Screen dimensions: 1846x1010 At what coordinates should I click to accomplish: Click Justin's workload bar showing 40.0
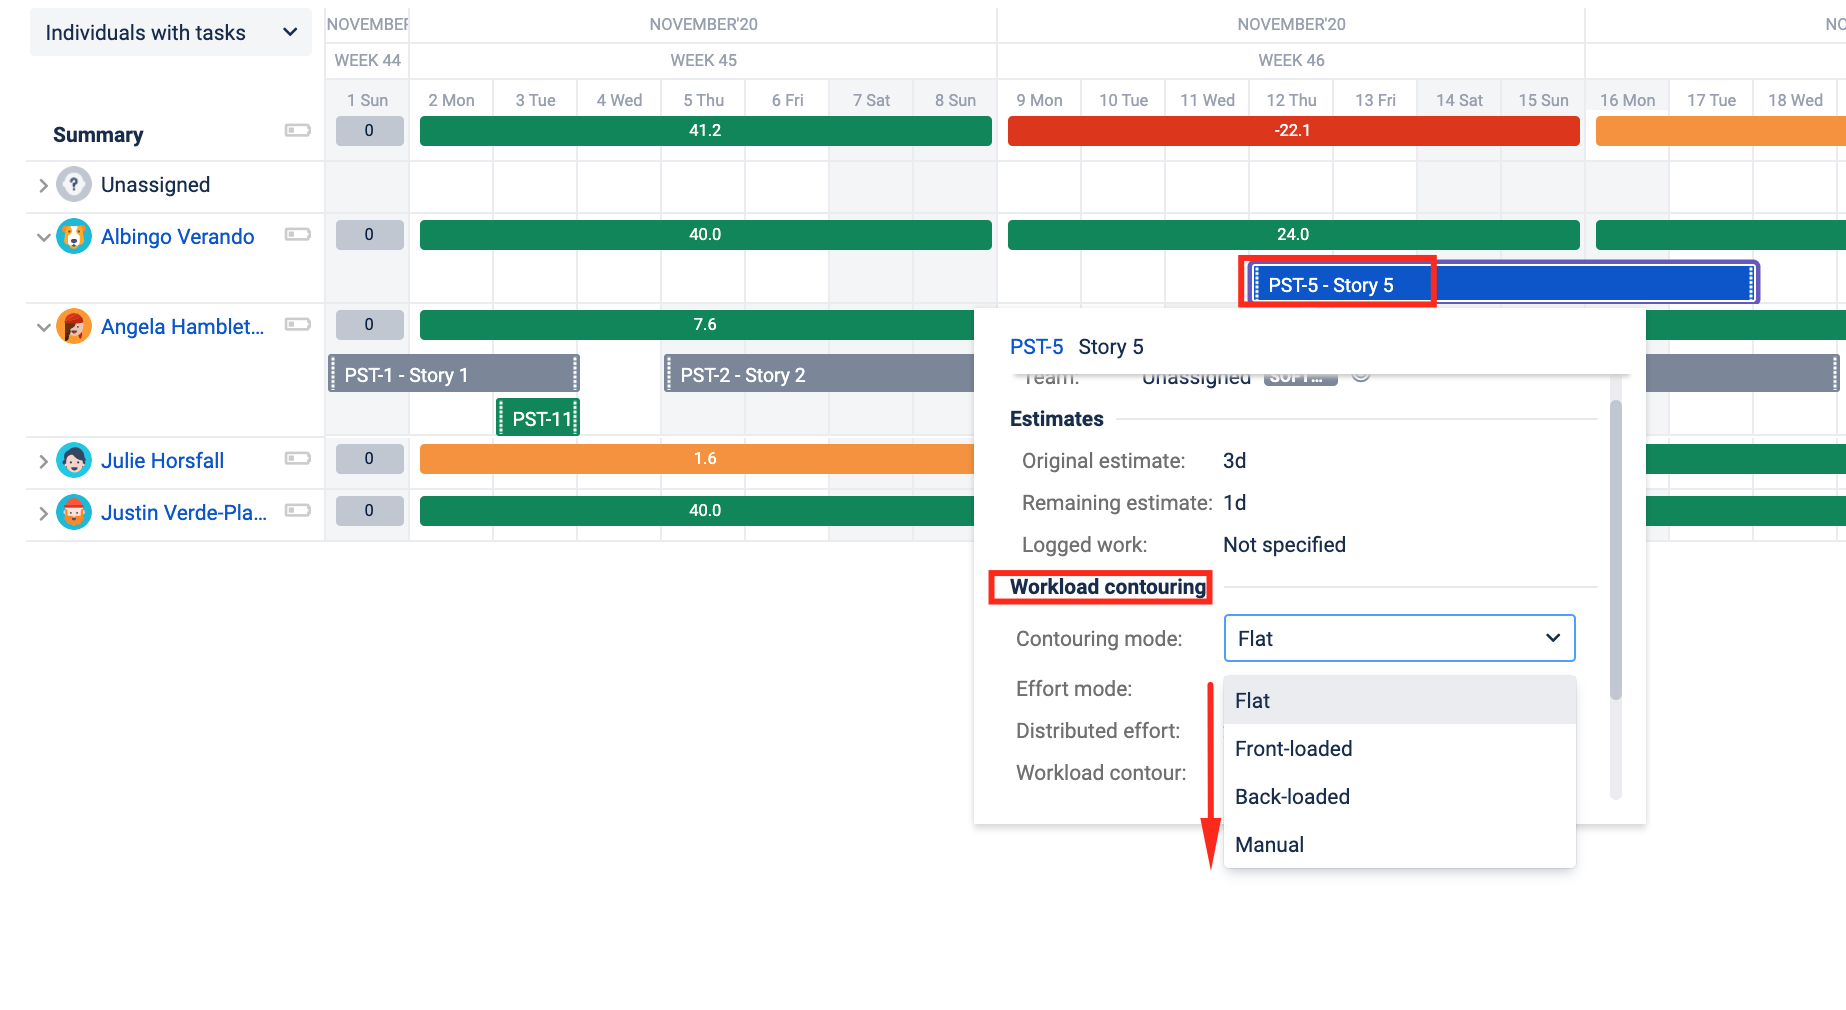tap(697, 511)
